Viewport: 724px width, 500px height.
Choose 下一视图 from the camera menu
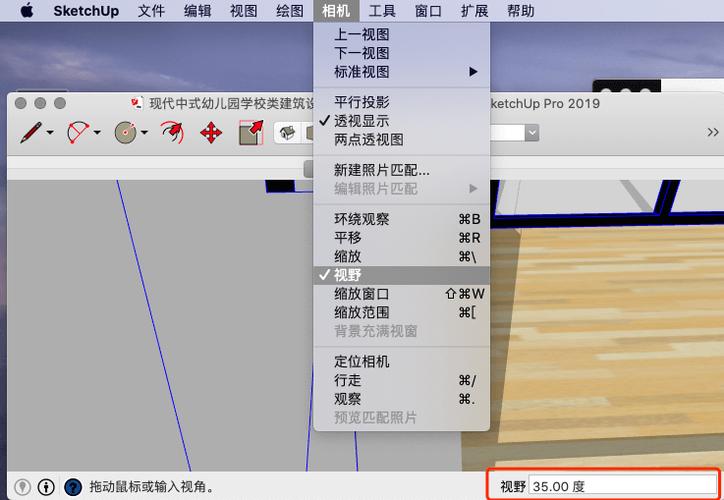click(x=401, y=53)
